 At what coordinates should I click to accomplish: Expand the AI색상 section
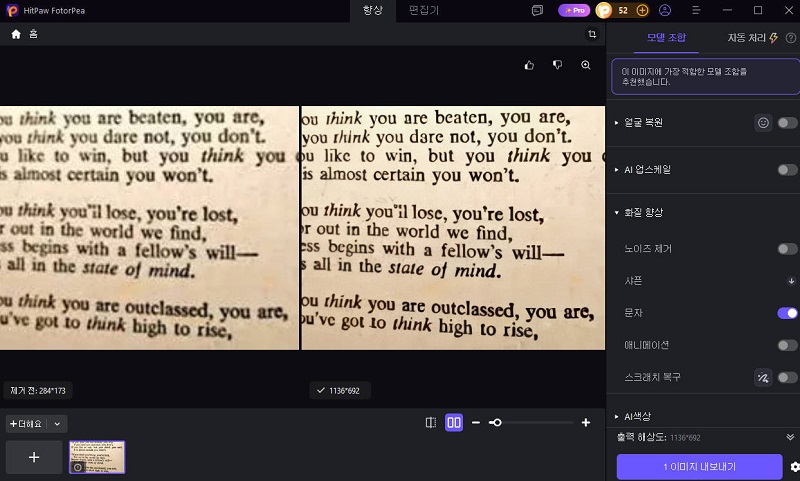click(633, 416)
